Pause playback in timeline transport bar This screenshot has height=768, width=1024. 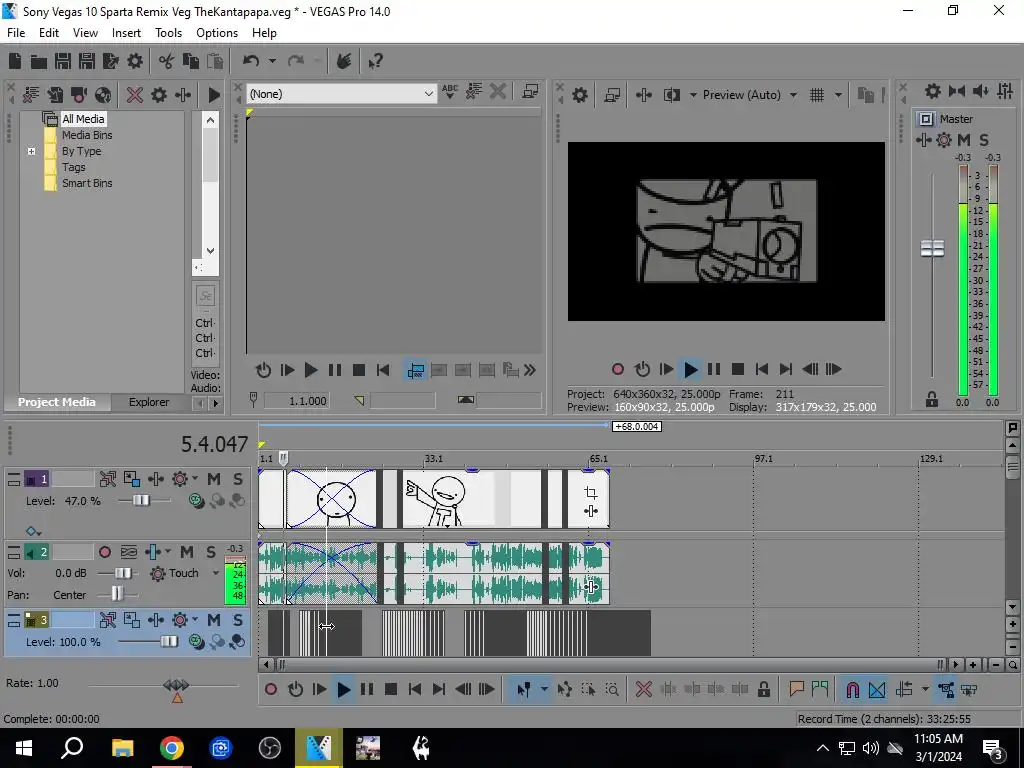(367, 690)
